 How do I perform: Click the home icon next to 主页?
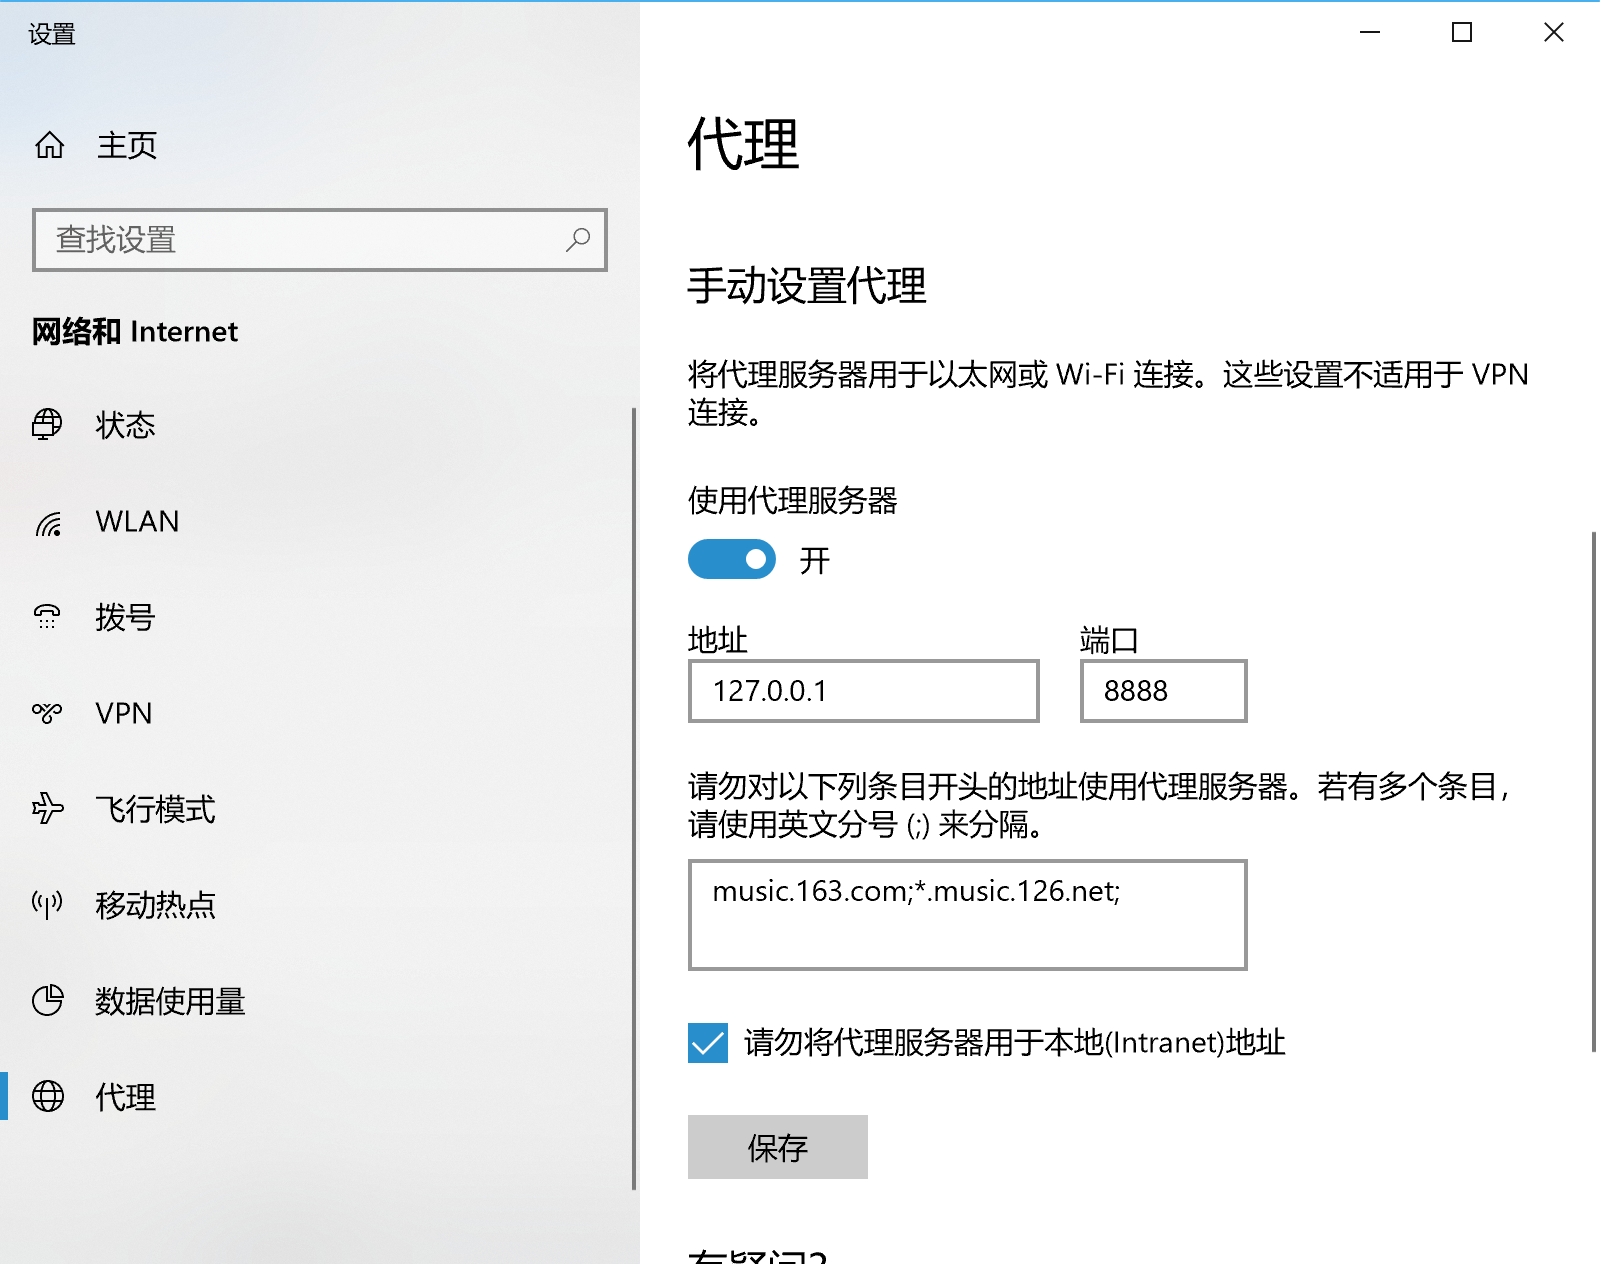pos(49,145)
